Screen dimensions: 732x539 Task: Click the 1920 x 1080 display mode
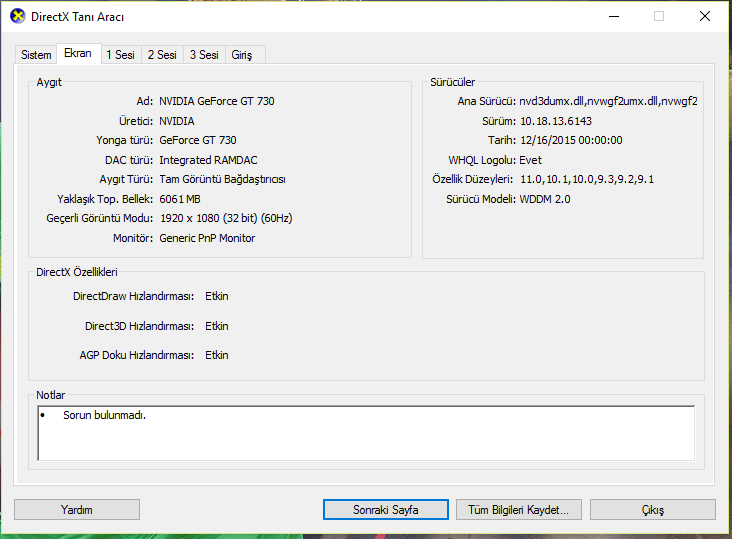[226, 218]
